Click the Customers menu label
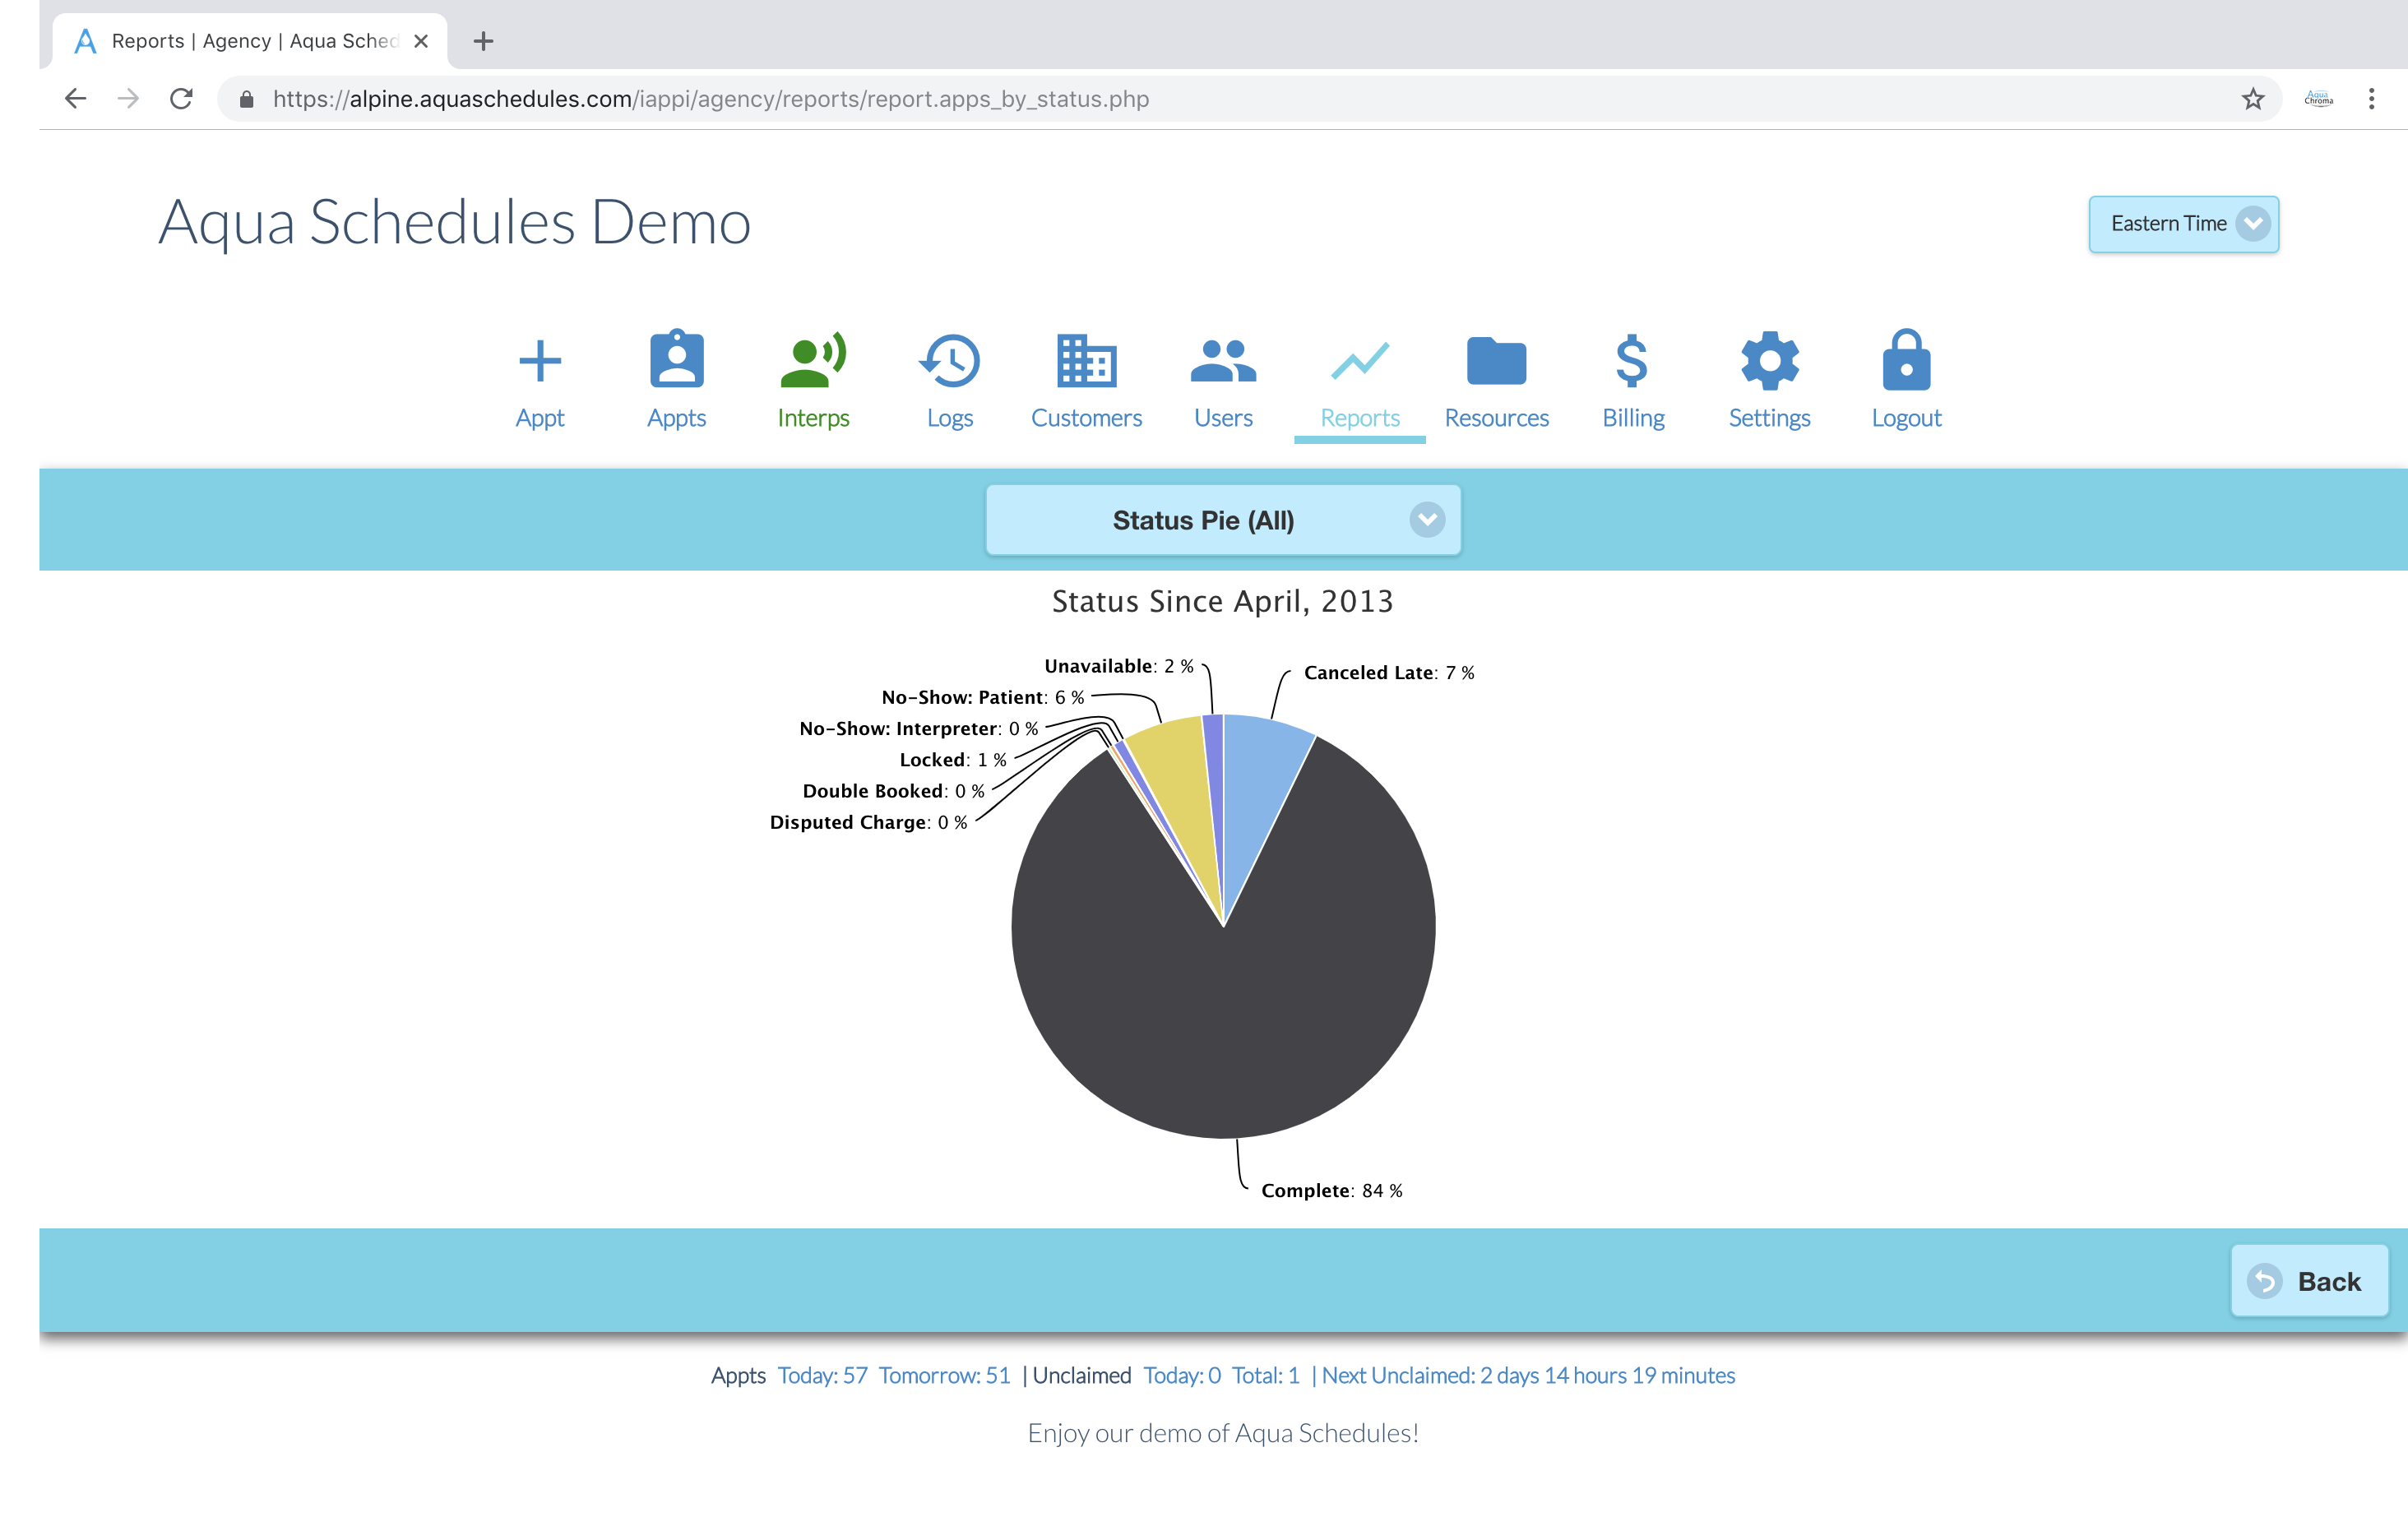Viewport: 2408px width, 1526px height. [x=1086, y=418]
